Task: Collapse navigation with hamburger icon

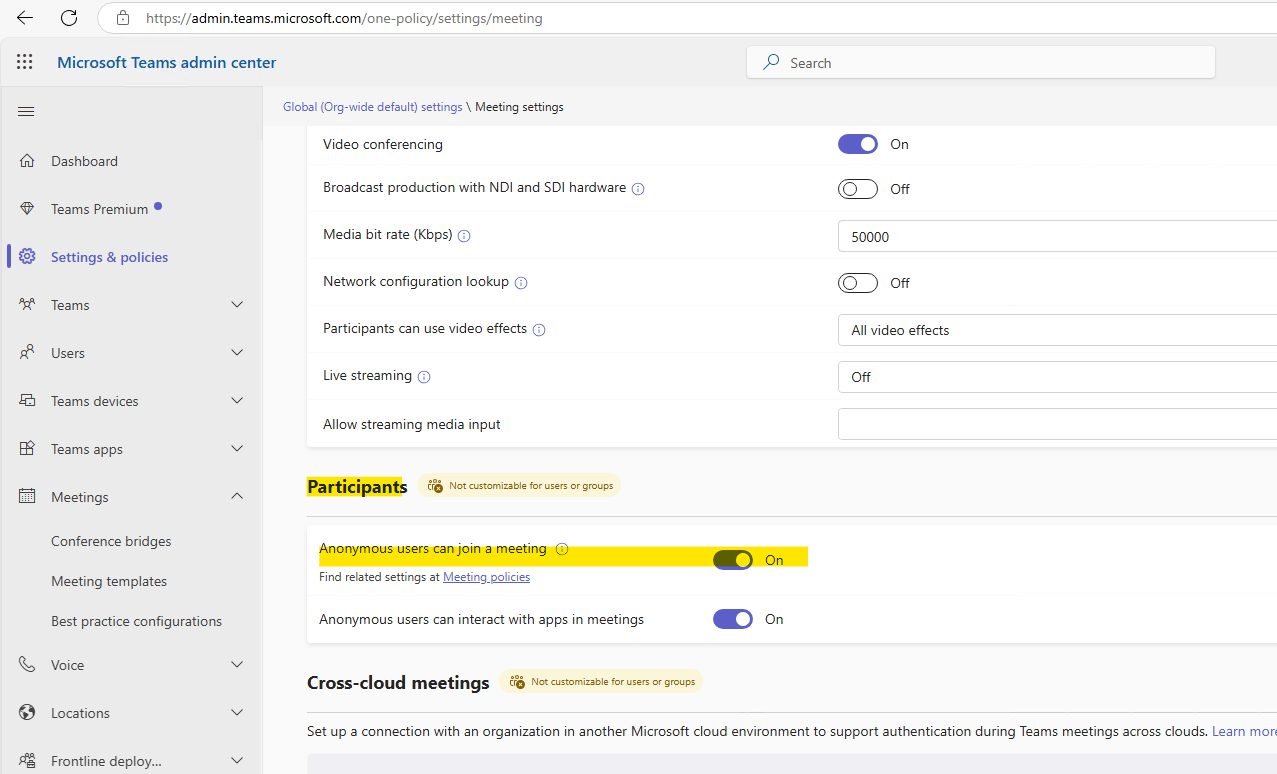Action: [26, 111]
